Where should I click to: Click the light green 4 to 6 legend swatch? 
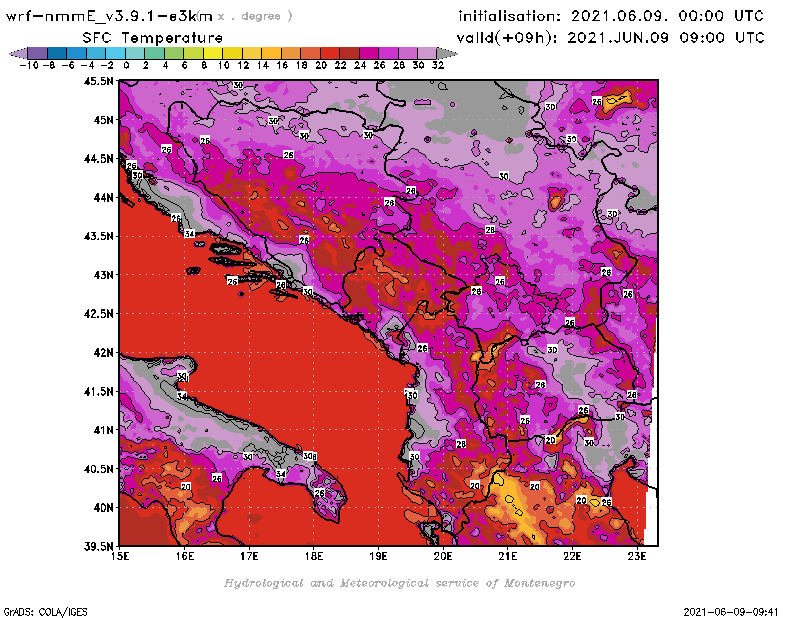173,53
